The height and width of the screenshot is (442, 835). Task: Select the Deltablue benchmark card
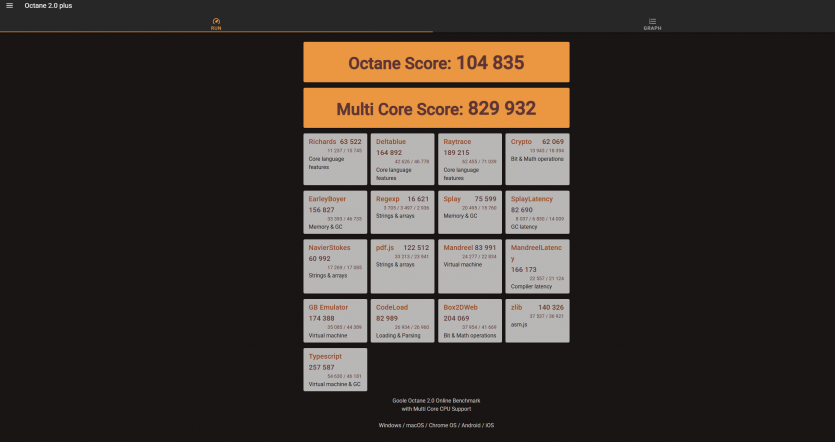click(x=403, y=158)
